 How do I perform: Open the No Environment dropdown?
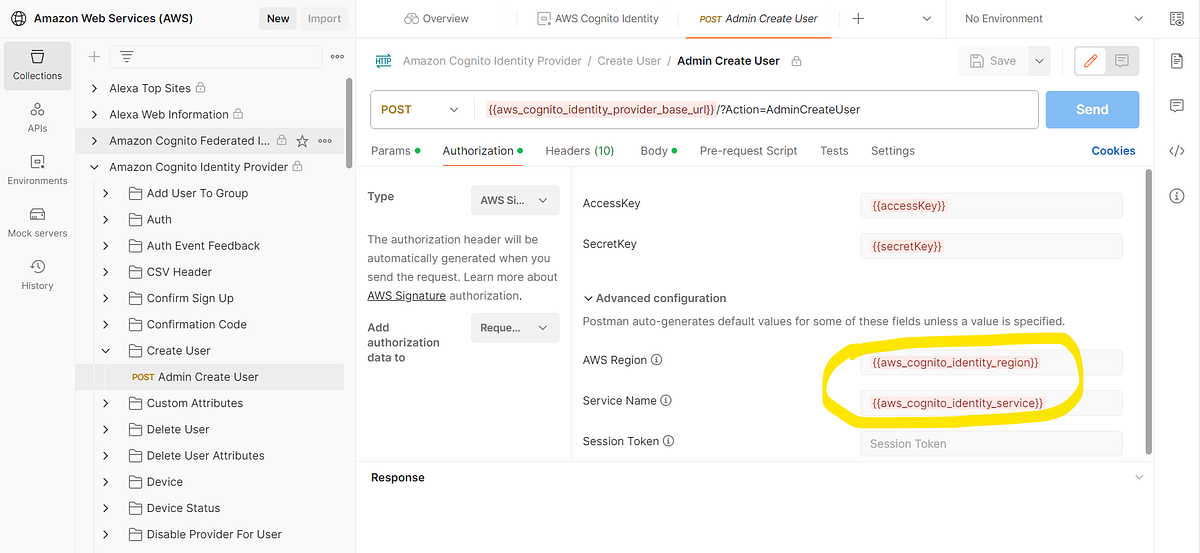(x=1053, y=18)
